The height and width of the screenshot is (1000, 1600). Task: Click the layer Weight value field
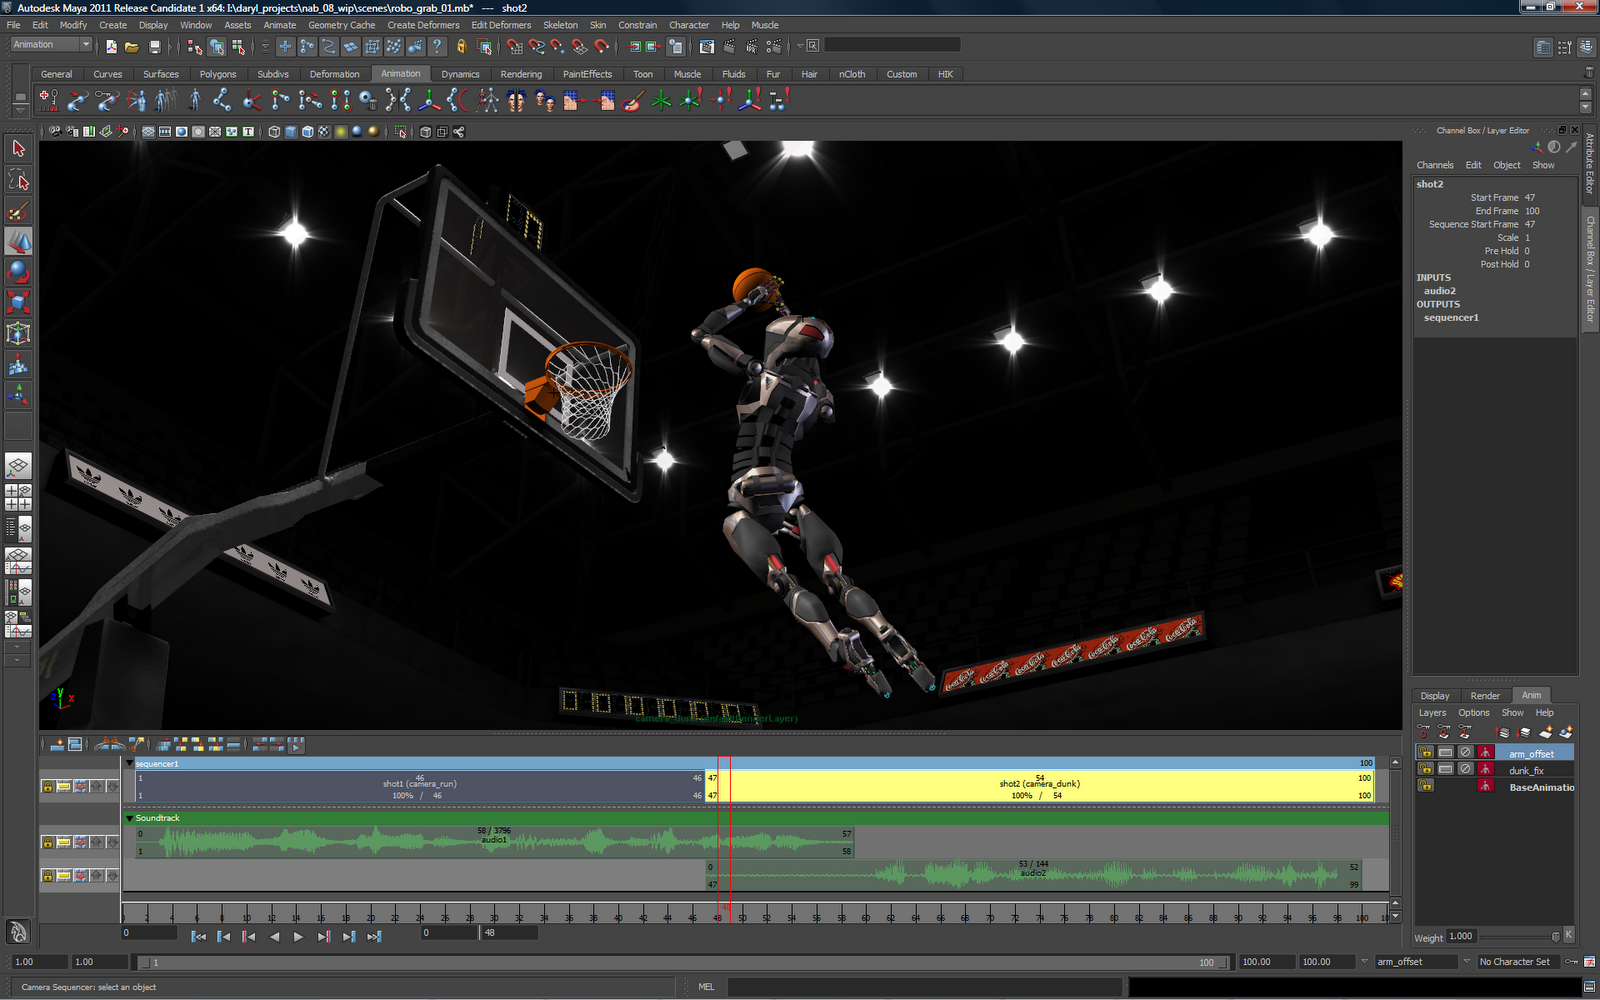pos(1461,936)
